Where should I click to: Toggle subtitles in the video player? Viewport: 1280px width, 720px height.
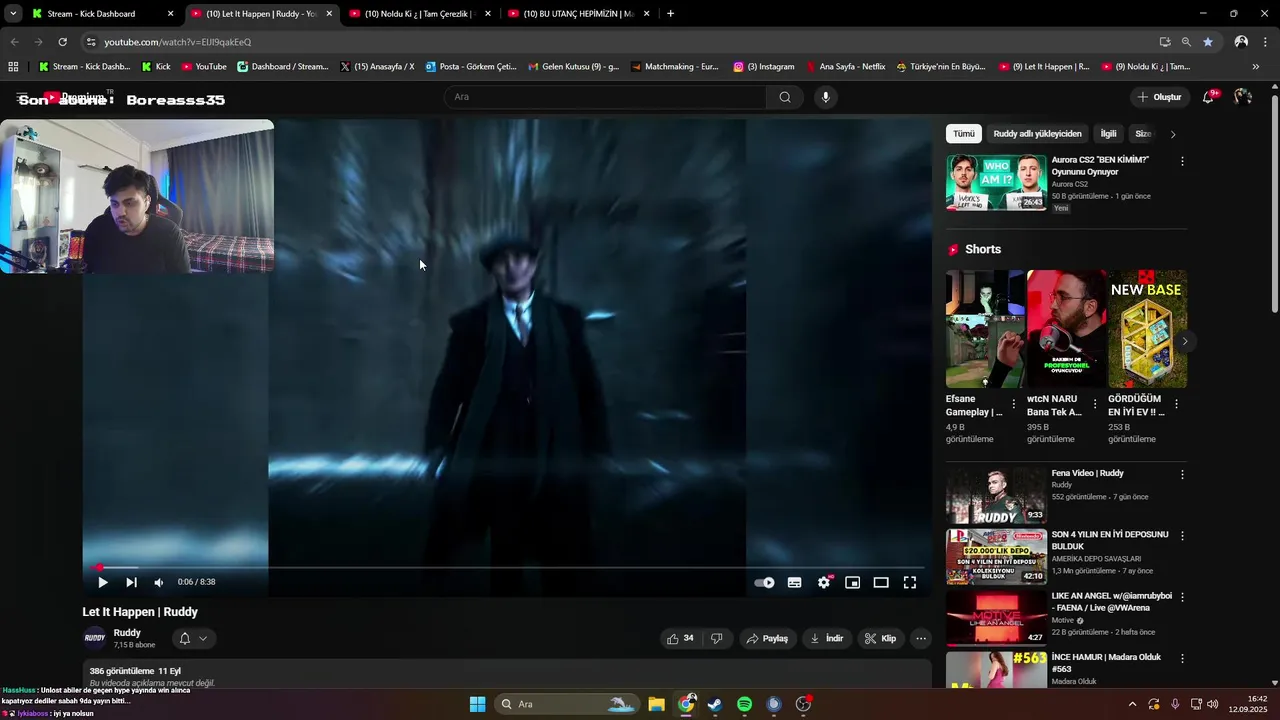pos(794,582)
